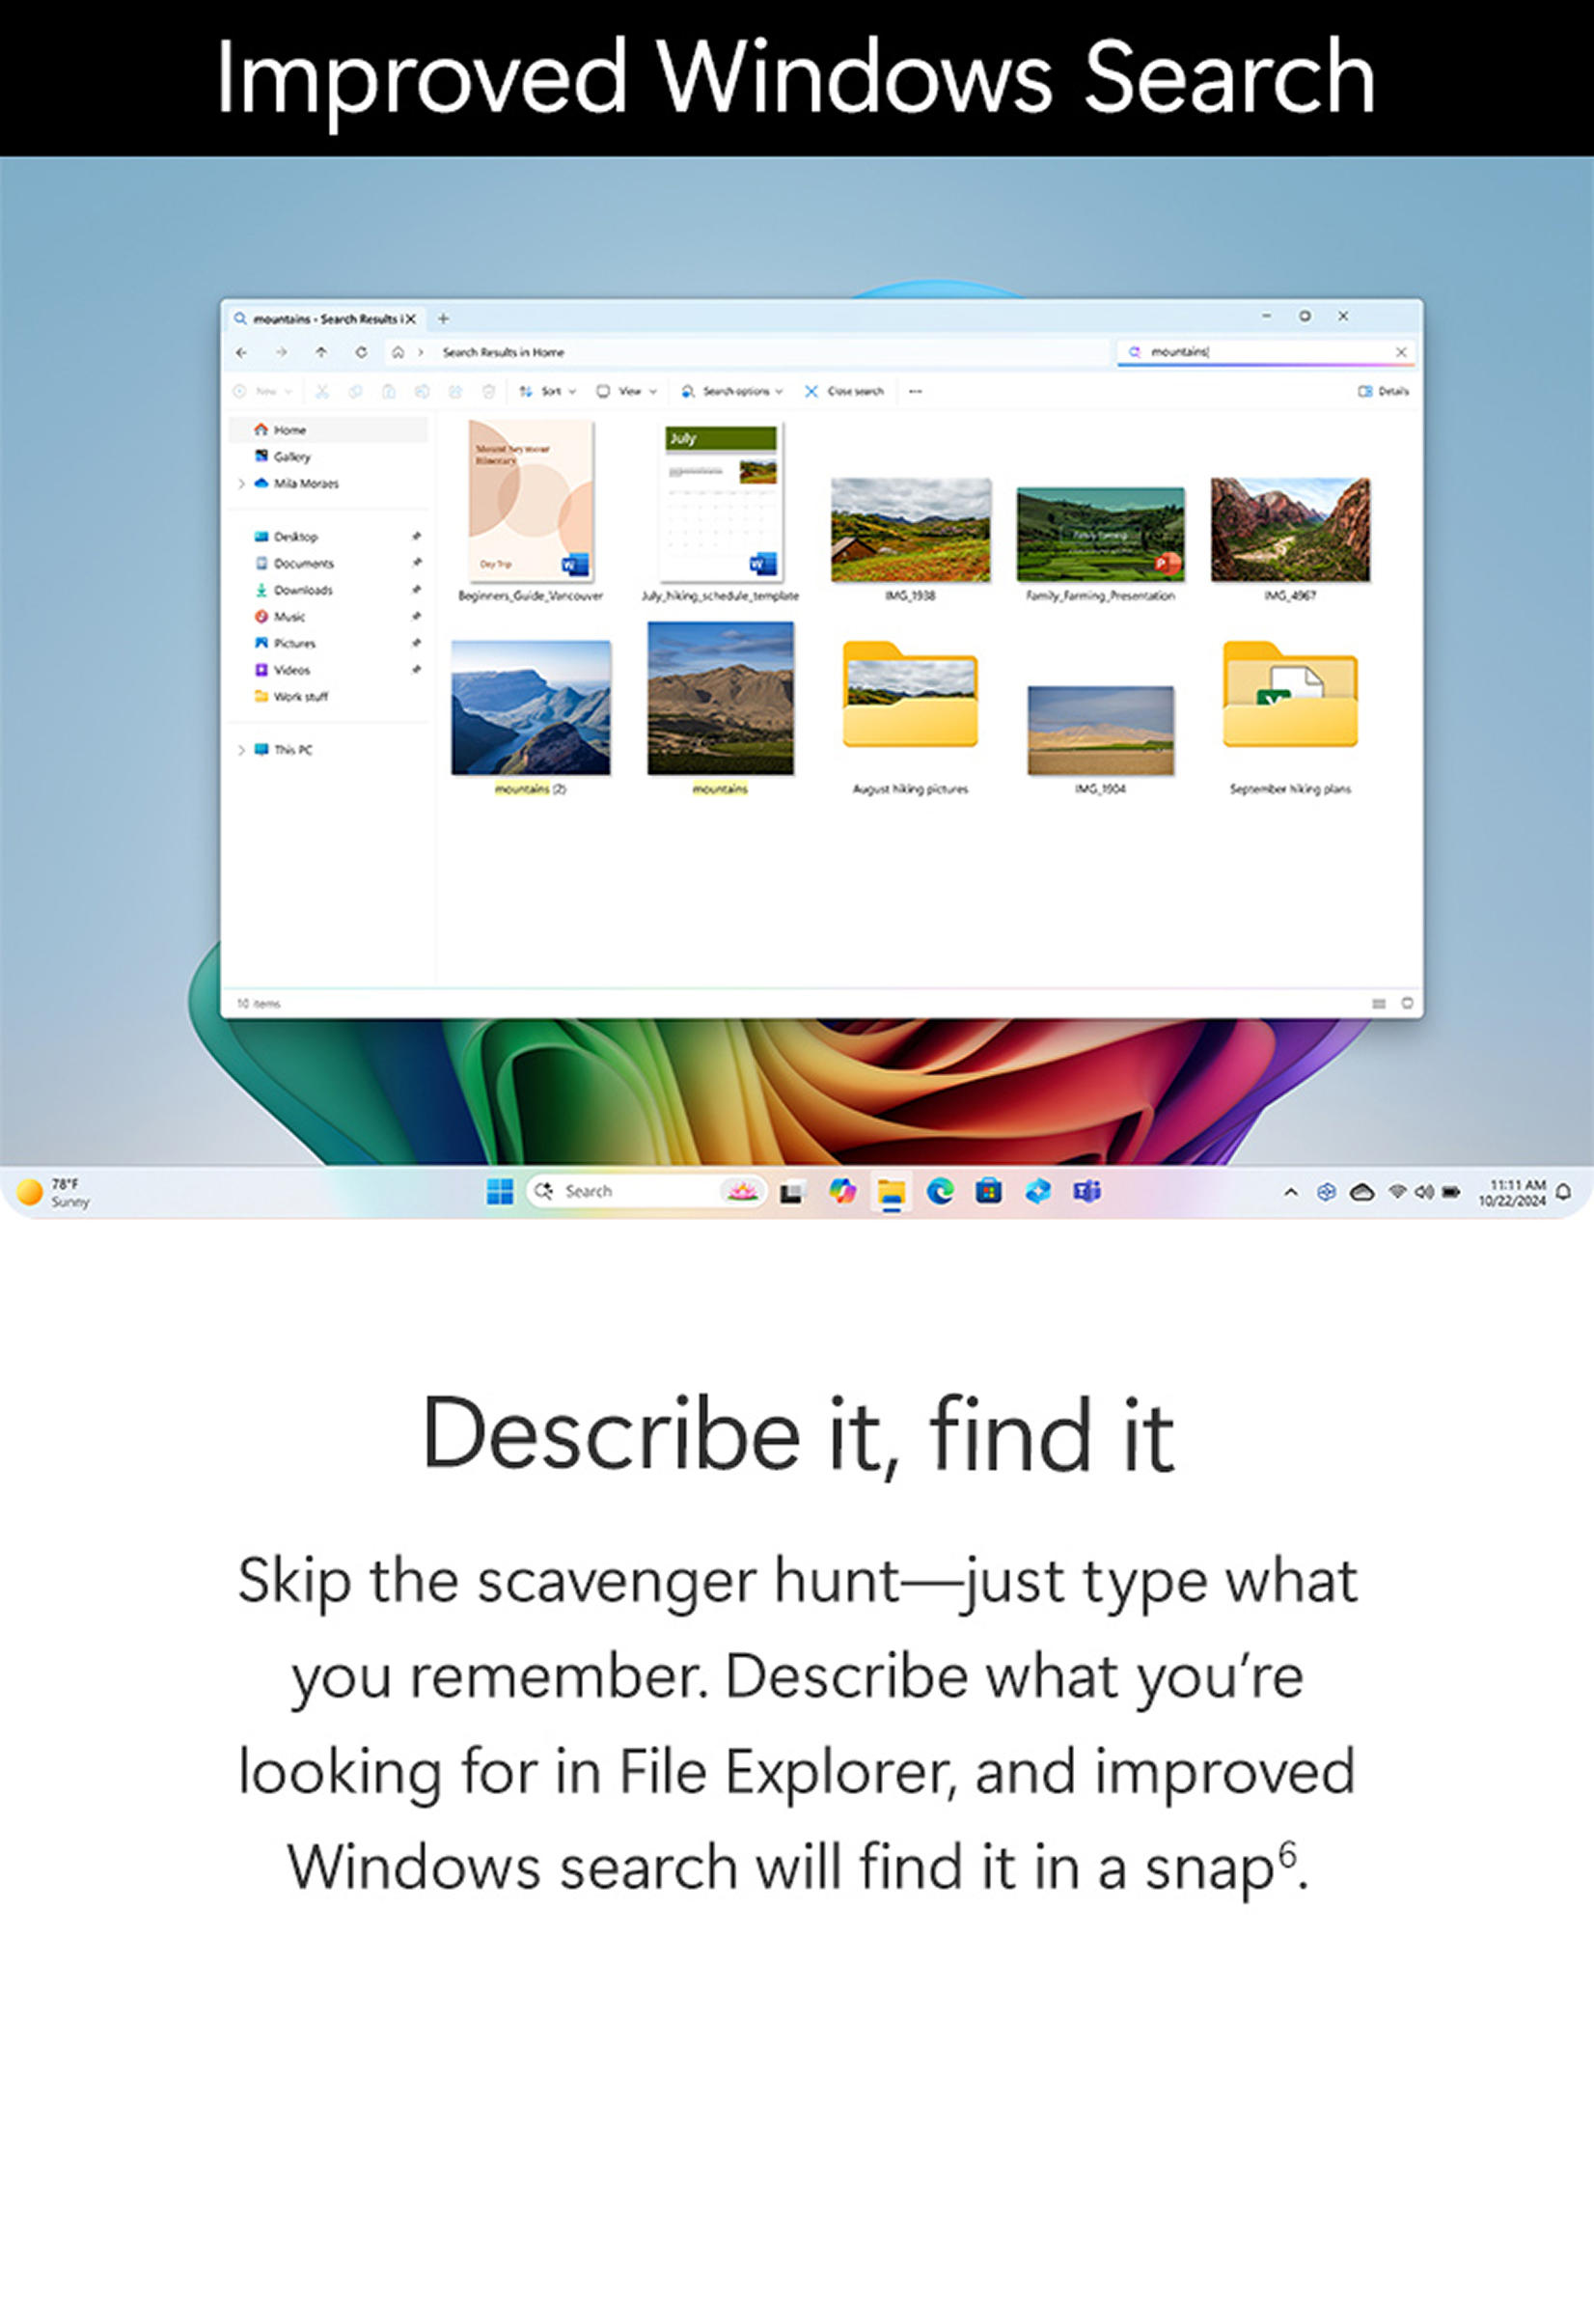This screenshot has height=2324, width=1594.
Task: Click the Refresh icon in navigation bar
Action: 361,352
